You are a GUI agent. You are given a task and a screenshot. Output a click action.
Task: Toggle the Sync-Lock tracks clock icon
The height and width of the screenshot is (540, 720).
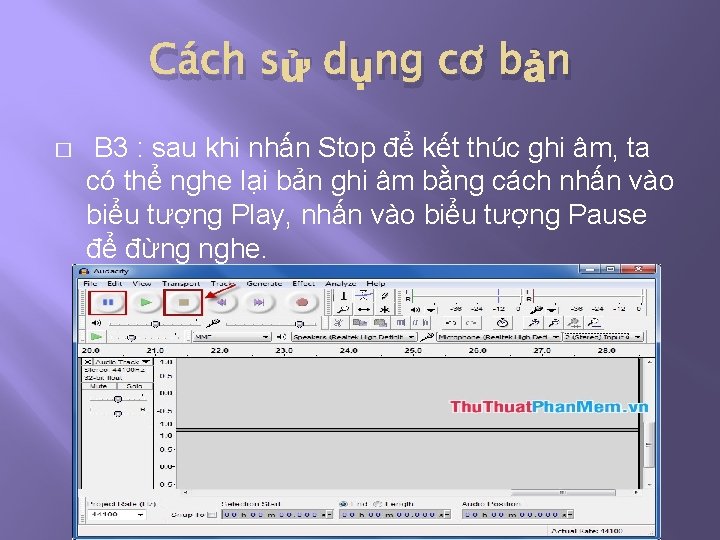pos(502,323)
